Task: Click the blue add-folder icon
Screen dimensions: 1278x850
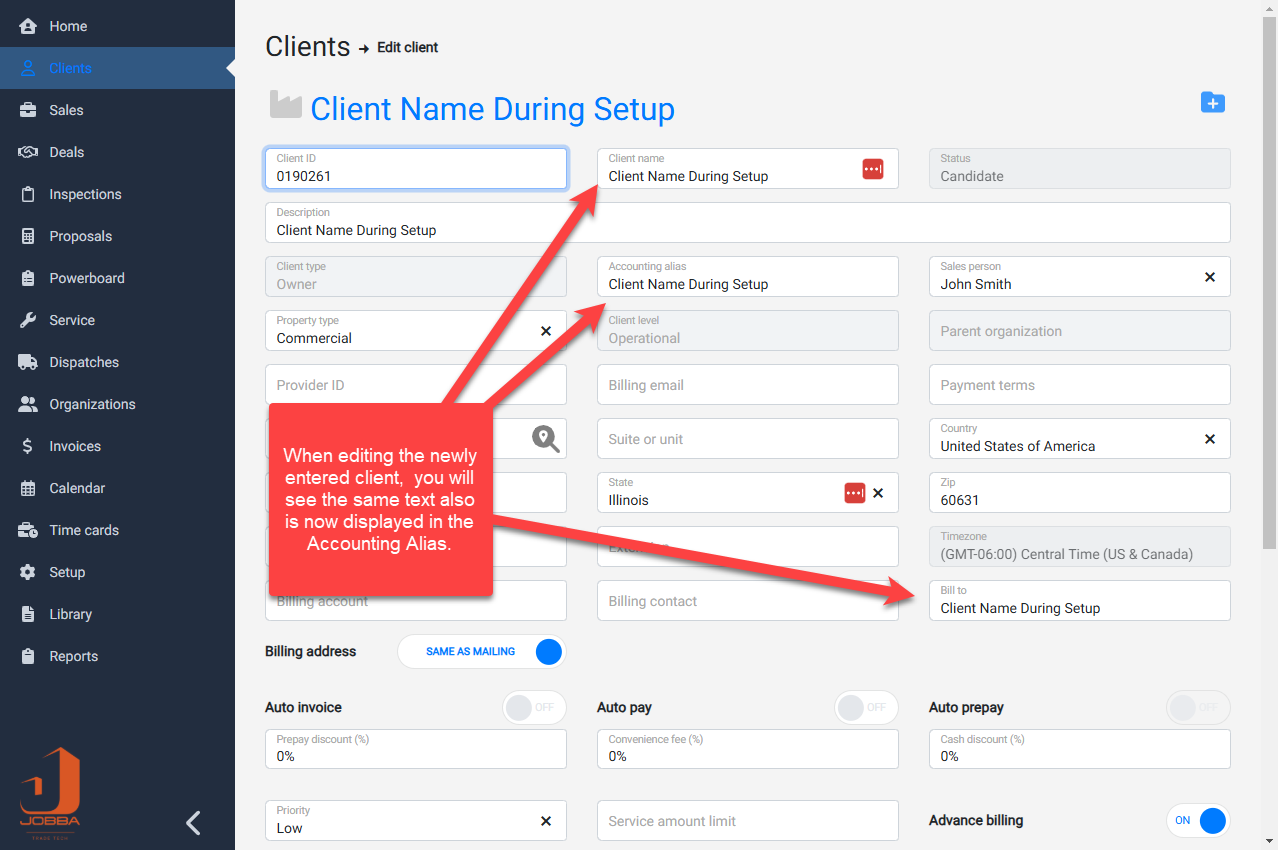Action: click(1212, 103)
